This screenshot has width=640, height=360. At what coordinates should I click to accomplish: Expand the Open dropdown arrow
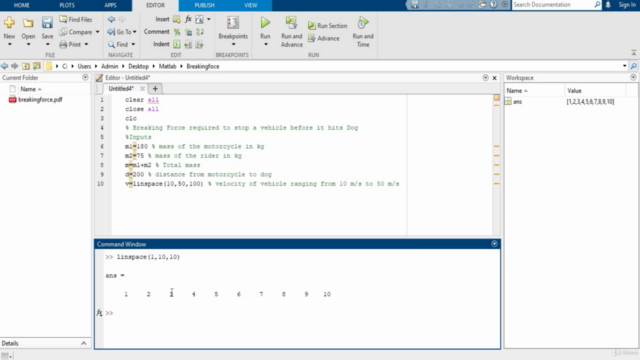coord(28,44)
